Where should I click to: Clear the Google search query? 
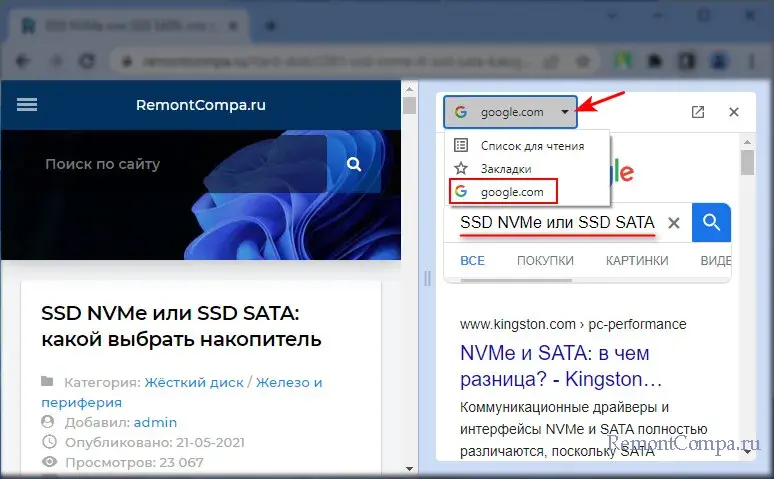(x=674, y=223)
